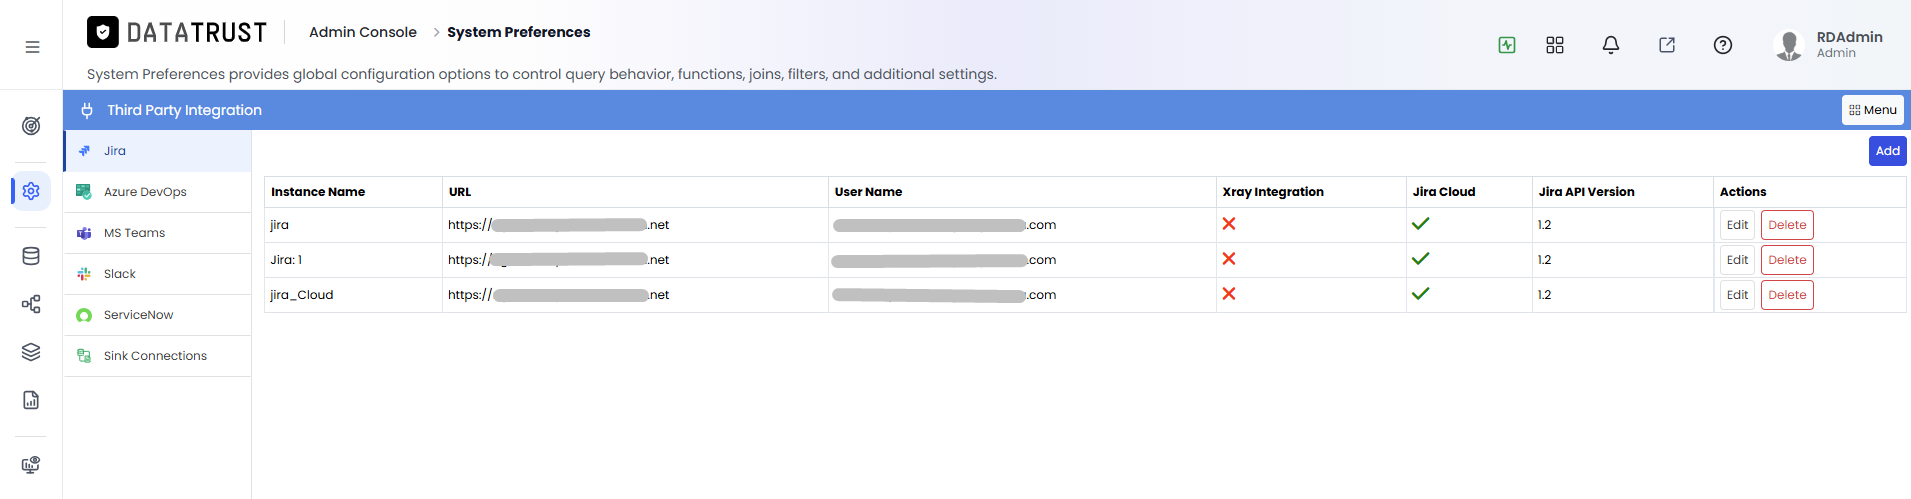The image size is (1911, 499).
Task: Click Jira Cloud green check for jira row
Action: (x=1420, y=224)
